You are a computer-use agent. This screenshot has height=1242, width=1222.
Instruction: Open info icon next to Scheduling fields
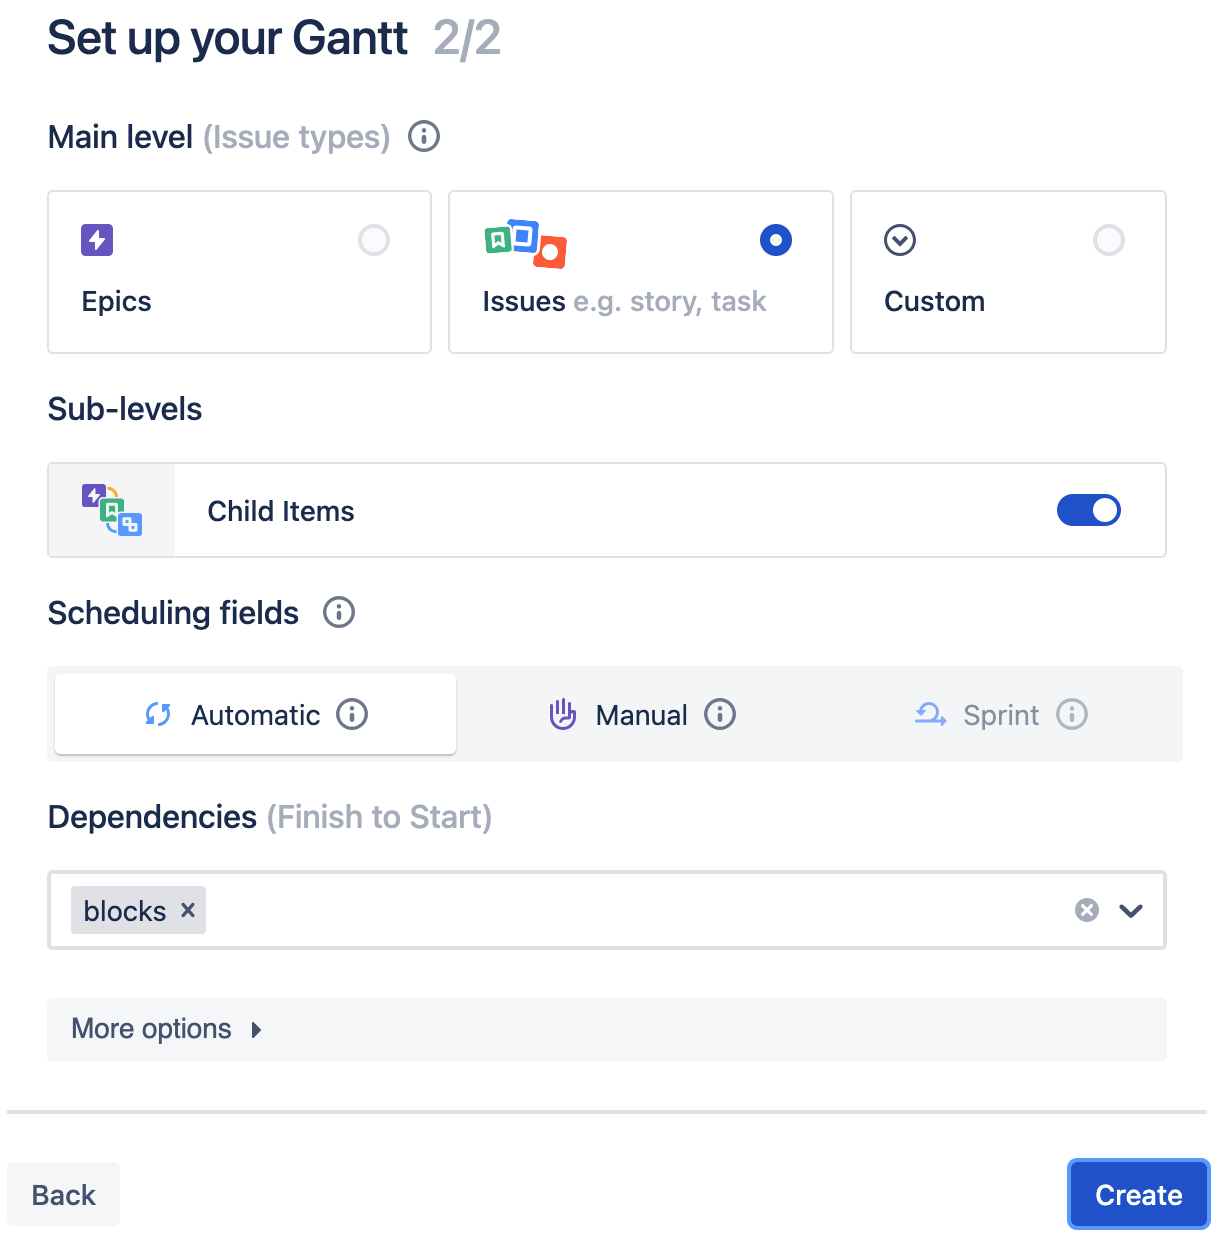(339, 612)
